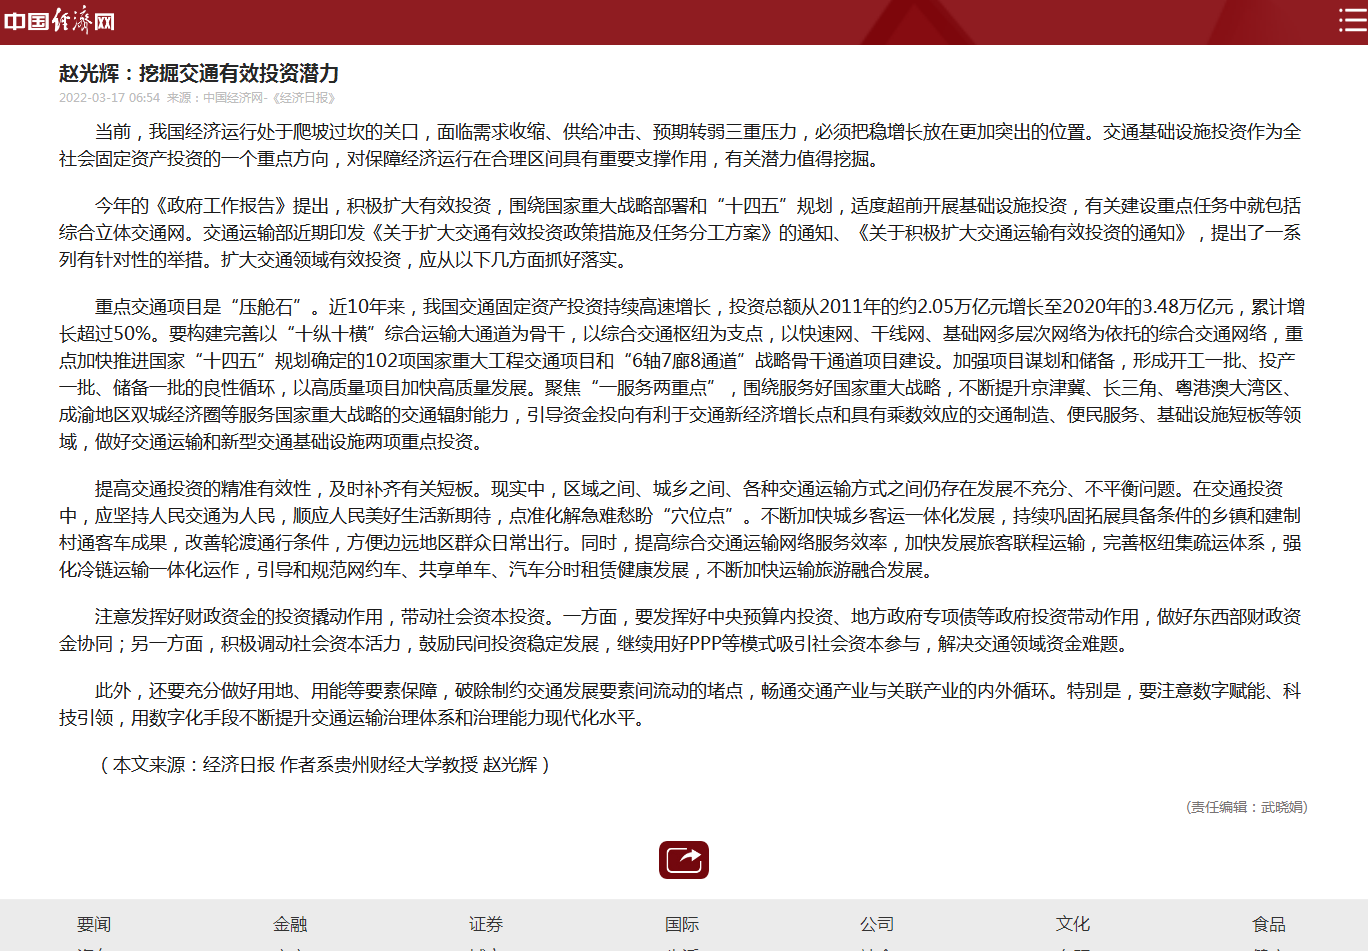Click the source text 来源：中国经济网-《经济日报》
1368x951 pixels.
coord(251,98)
